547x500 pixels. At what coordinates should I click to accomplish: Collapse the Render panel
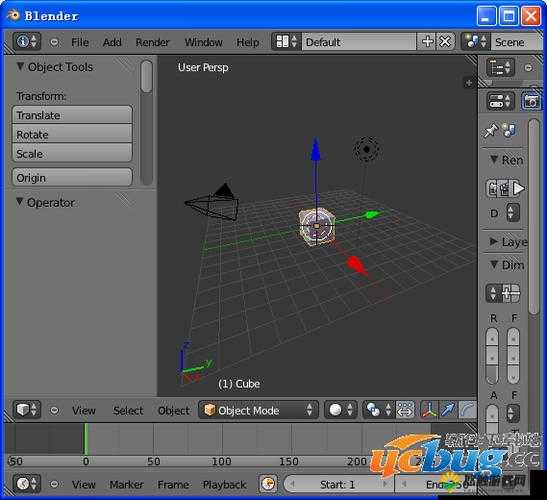click(x=494, y=159)
